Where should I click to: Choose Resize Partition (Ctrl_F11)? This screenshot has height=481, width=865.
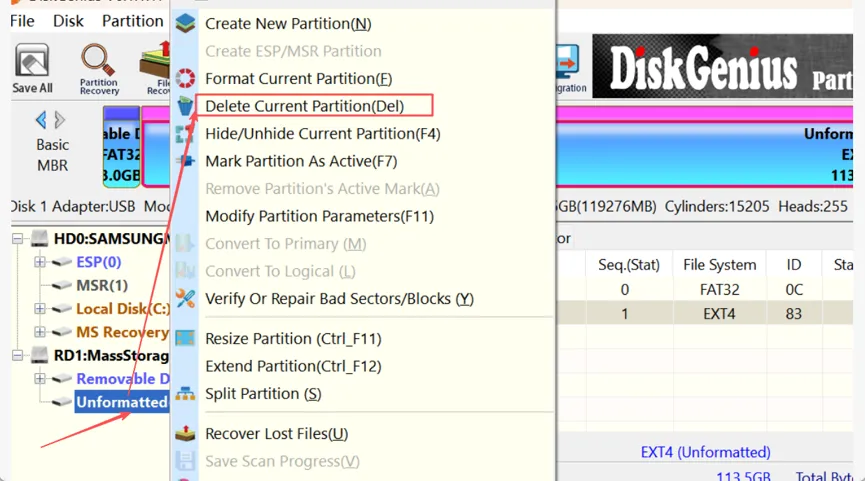pyautogui.click(x=293, y=338)
